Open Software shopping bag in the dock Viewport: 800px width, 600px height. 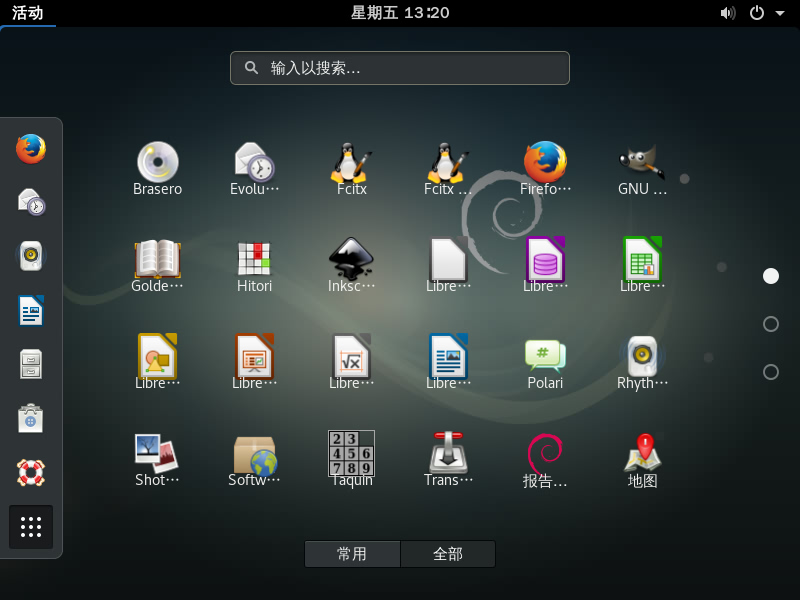click(x=31, y=418)
